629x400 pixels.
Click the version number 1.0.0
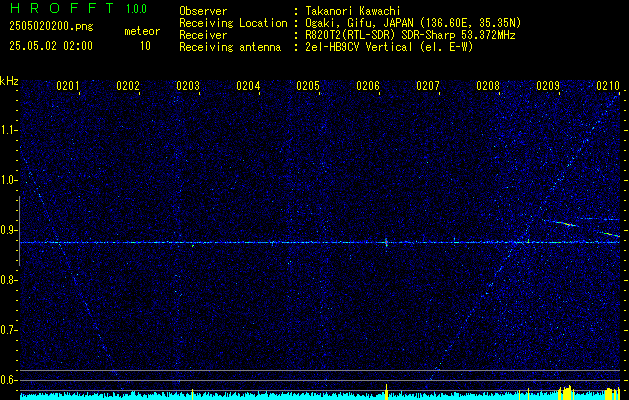pos(136,8)
